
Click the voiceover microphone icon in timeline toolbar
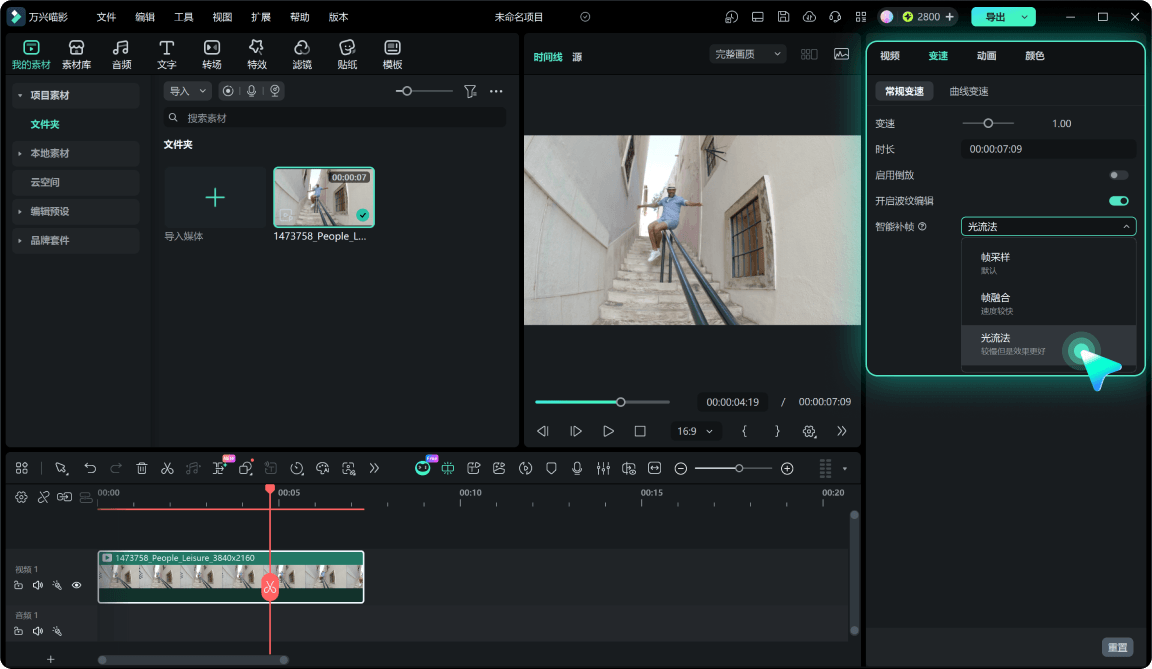(x=577, y=469)
